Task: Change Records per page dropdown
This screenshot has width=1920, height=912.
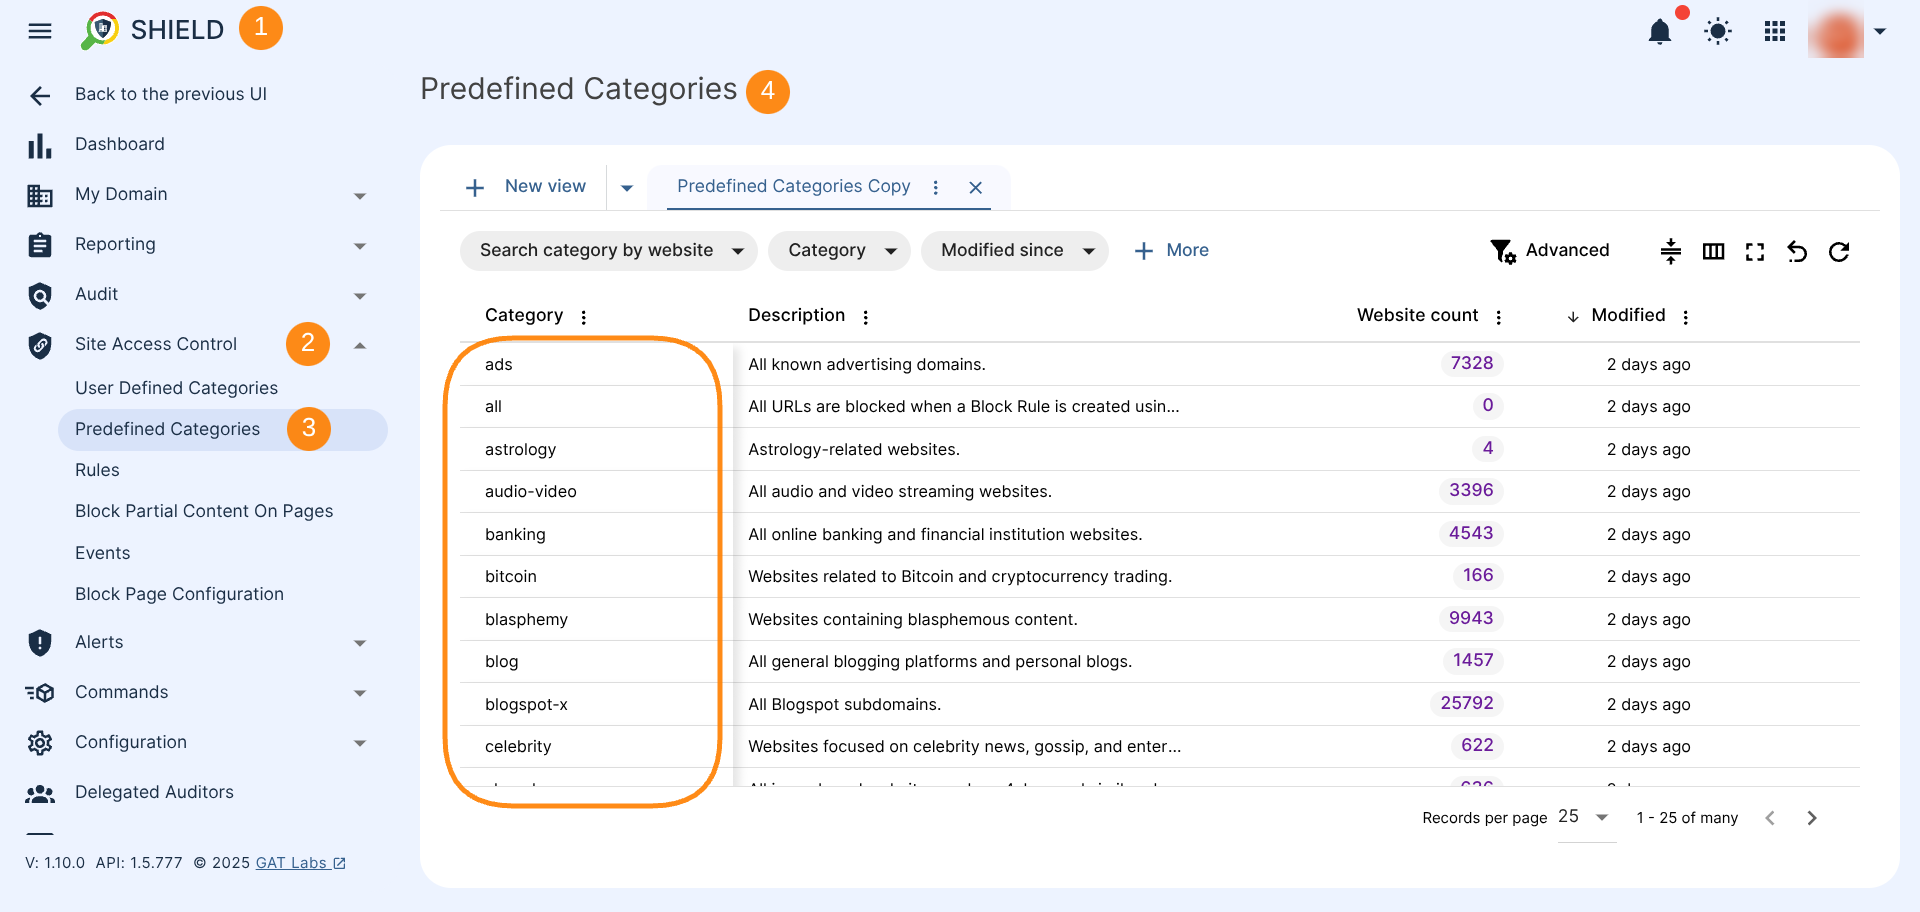Action: coord(1586,818)
